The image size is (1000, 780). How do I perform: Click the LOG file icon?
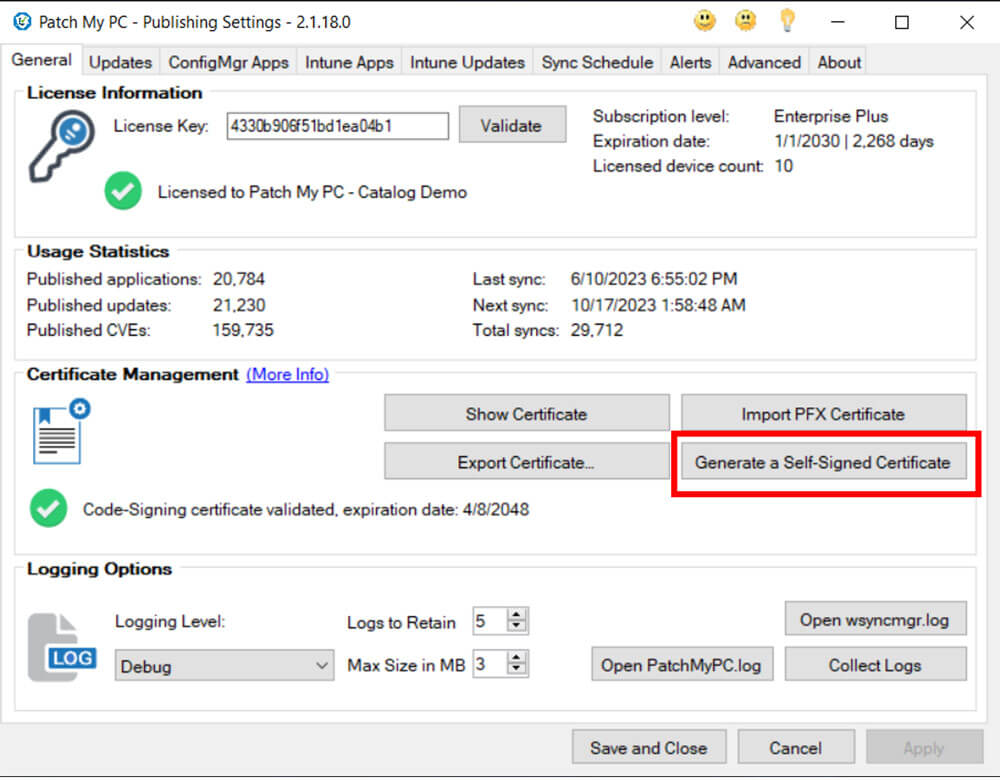62,647
